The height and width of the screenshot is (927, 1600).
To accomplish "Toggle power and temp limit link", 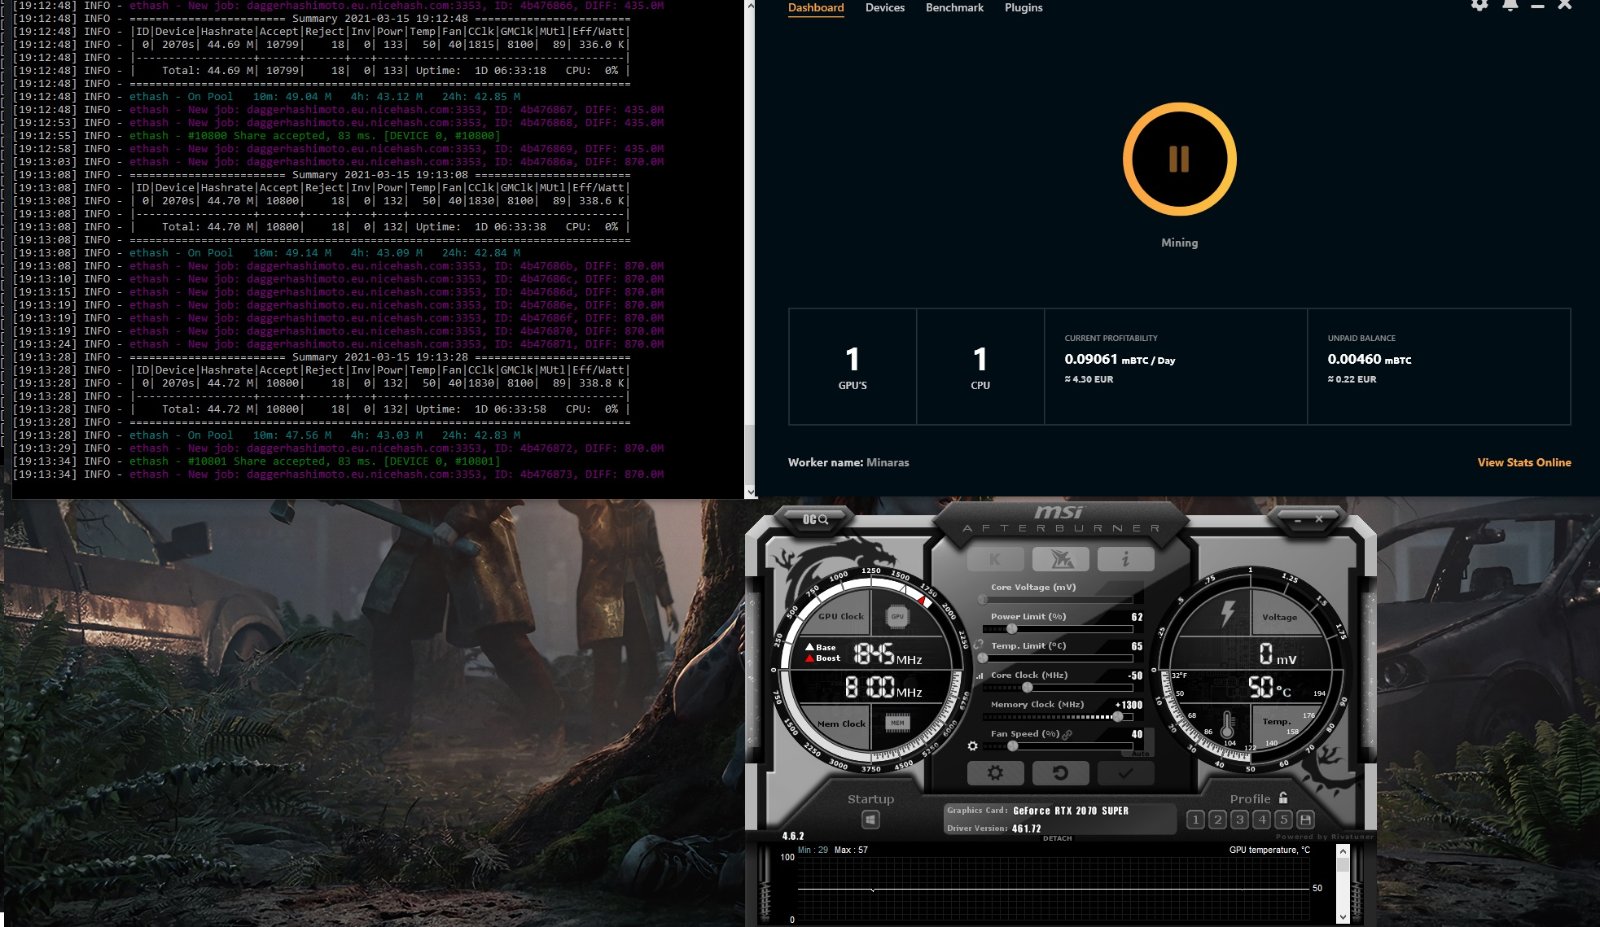I will coord(979,645).
